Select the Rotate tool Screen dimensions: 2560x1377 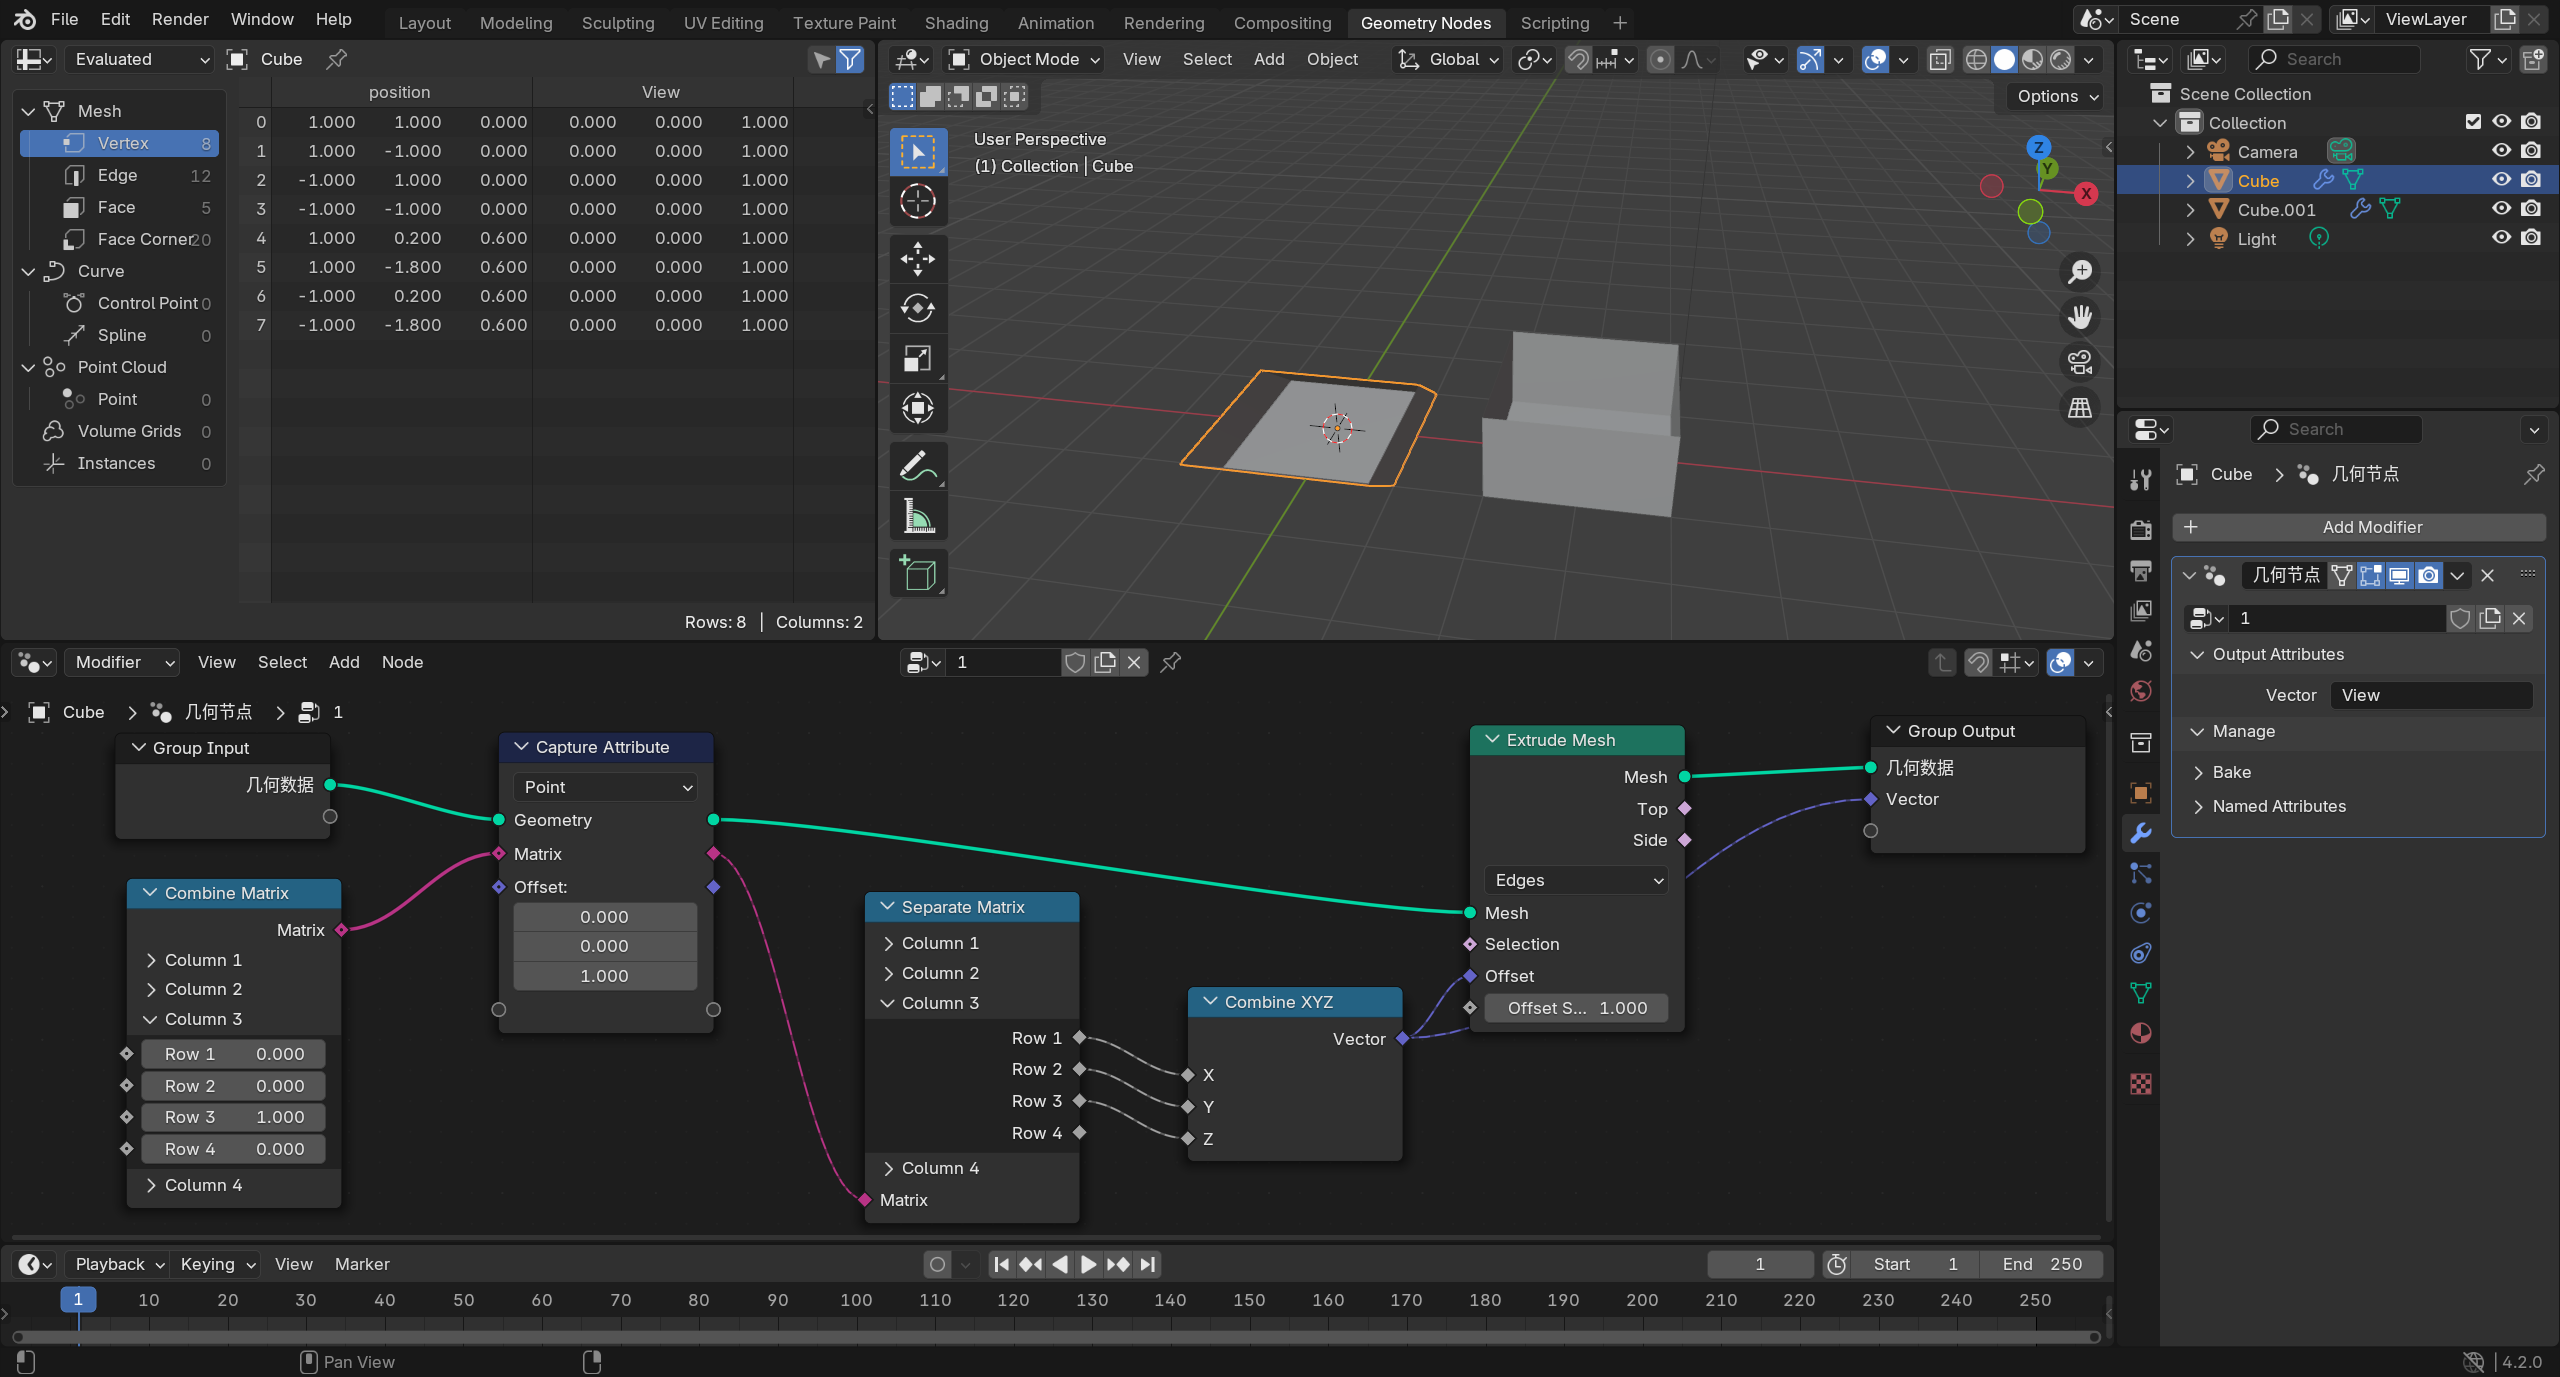coord(917,308)
